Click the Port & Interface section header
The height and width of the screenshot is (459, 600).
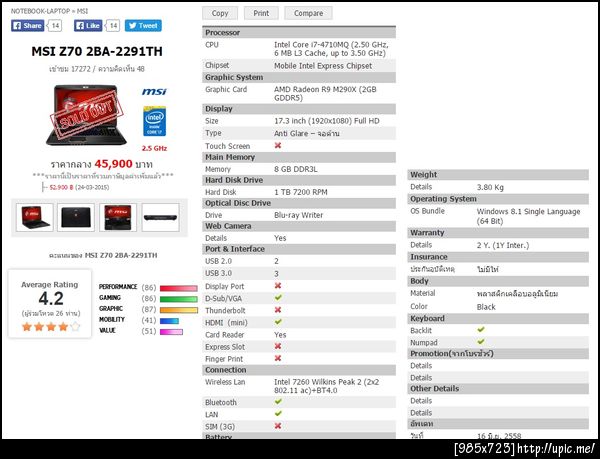(x=299, y=249)
